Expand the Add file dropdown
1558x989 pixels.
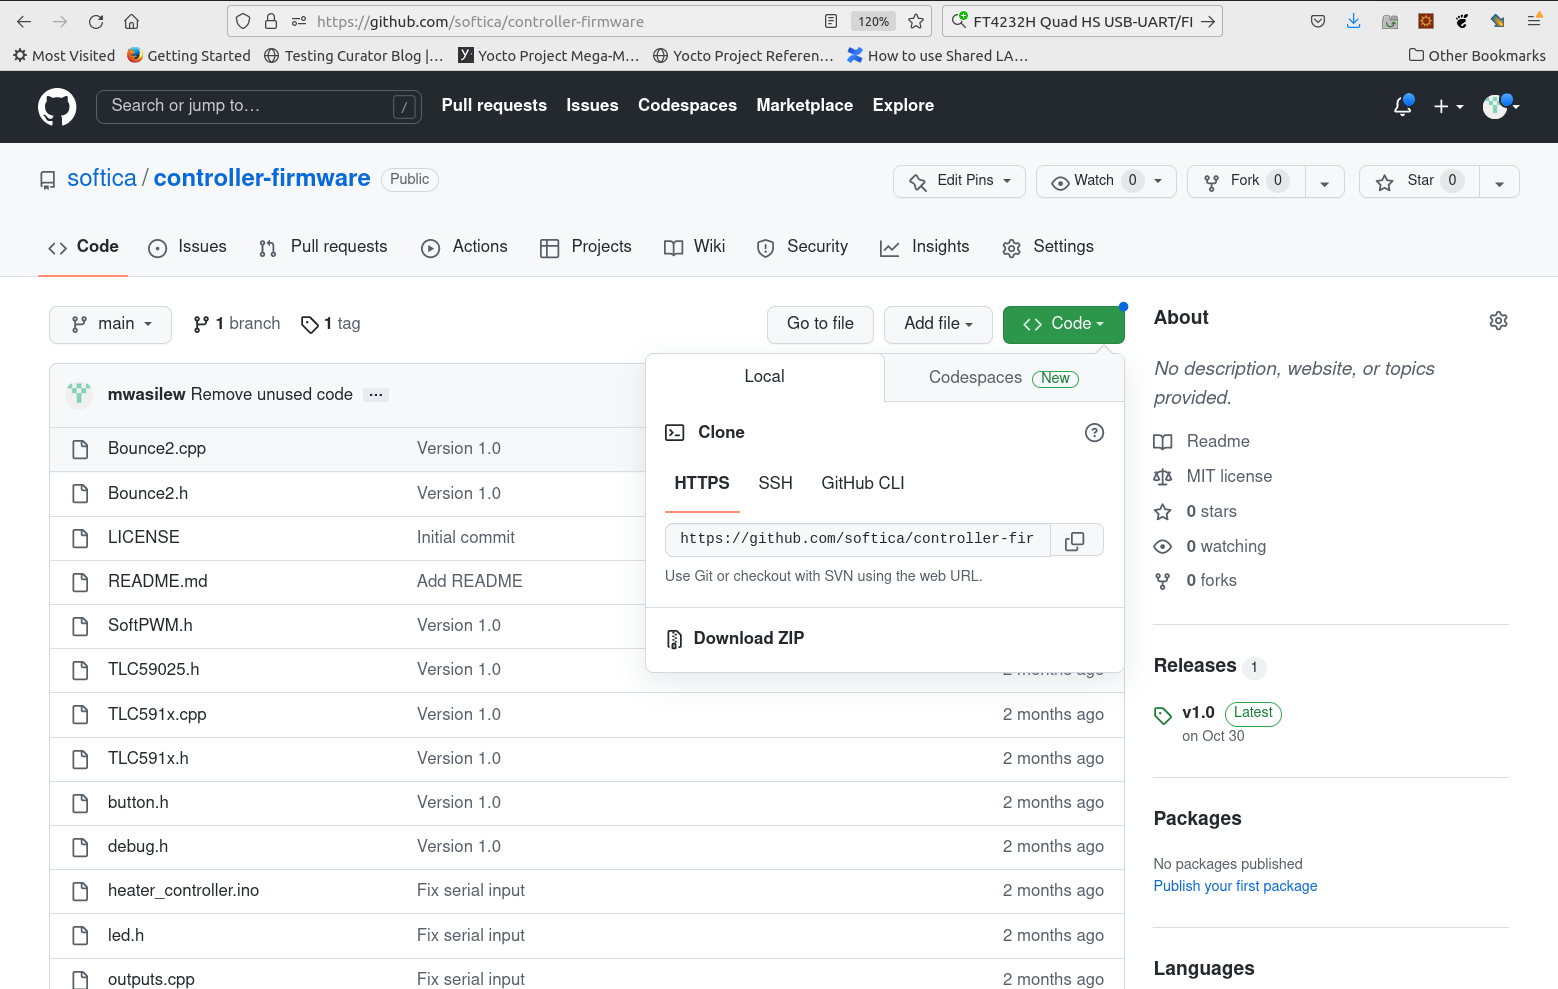(937, 324)
